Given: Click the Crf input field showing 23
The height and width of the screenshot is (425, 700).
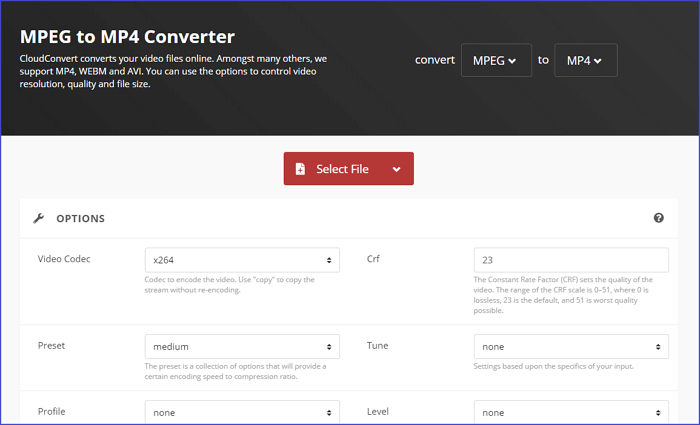Looking at the screenshot, I should pos(571,260).
